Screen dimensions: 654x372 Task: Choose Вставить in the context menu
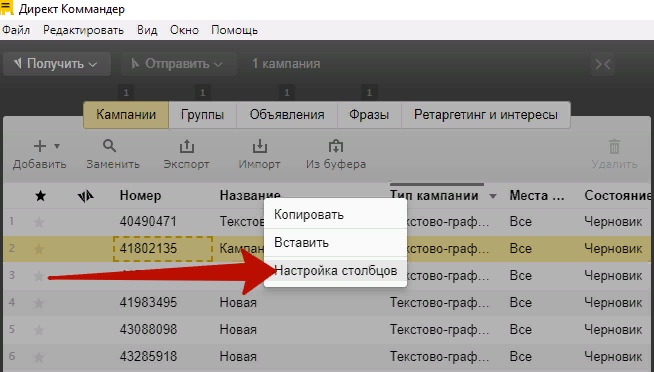tap(335, 242)
